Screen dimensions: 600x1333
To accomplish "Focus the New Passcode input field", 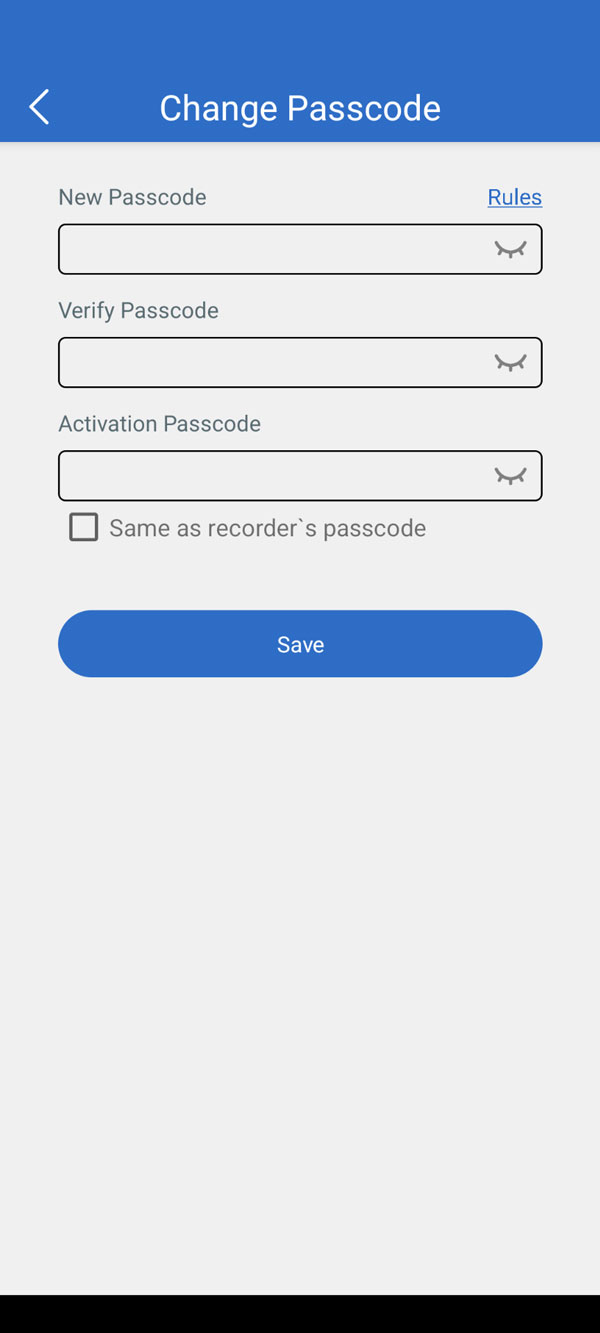I will [x=270, y=249].
